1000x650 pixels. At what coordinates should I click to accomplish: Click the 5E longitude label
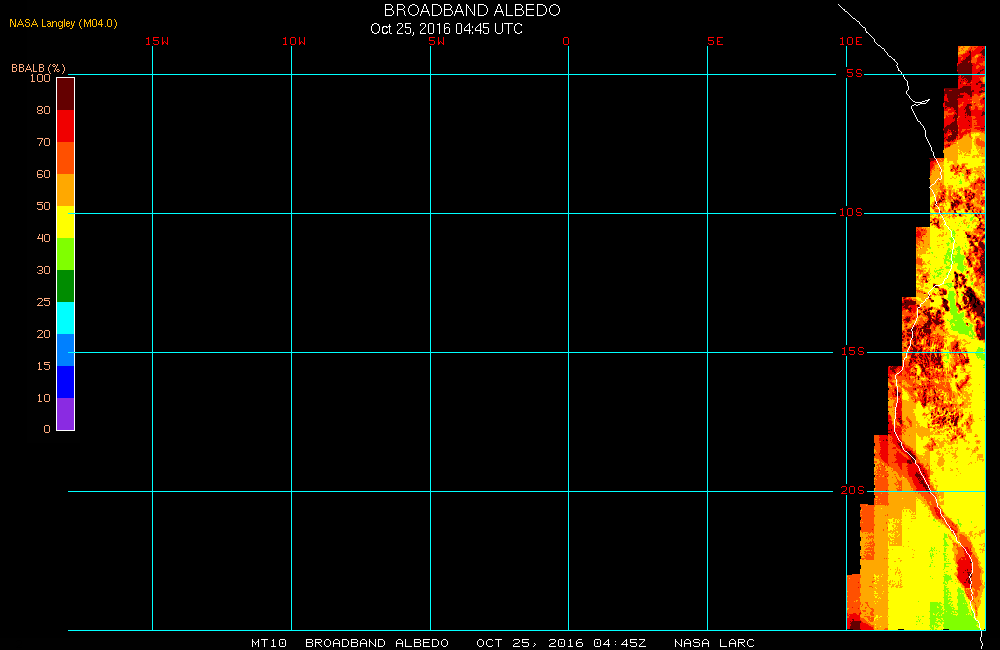tap(715, 41)
